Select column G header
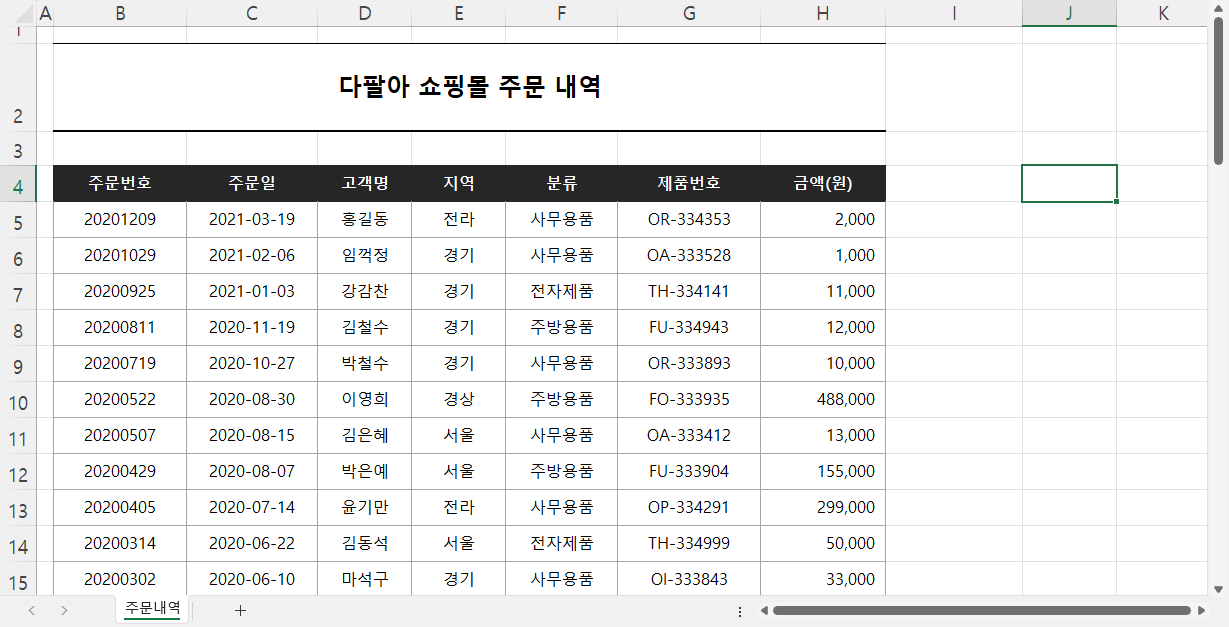 tap(689, 13)
